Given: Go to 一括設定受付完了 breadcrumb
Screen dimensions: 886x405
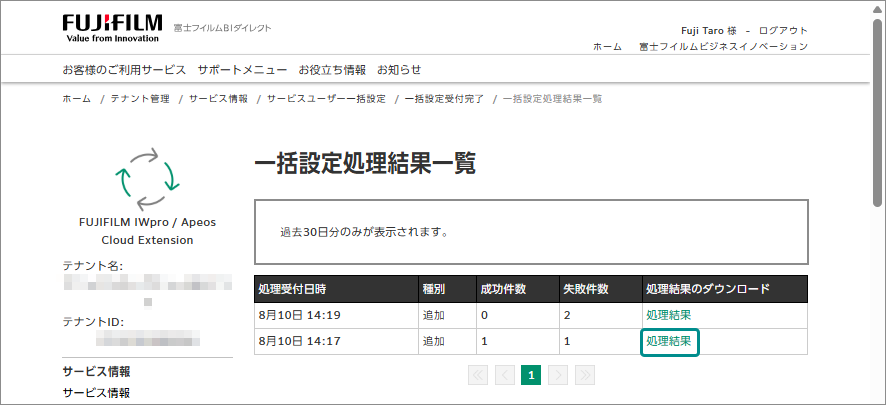Looking at the screenshot, I should click(445, 99).
